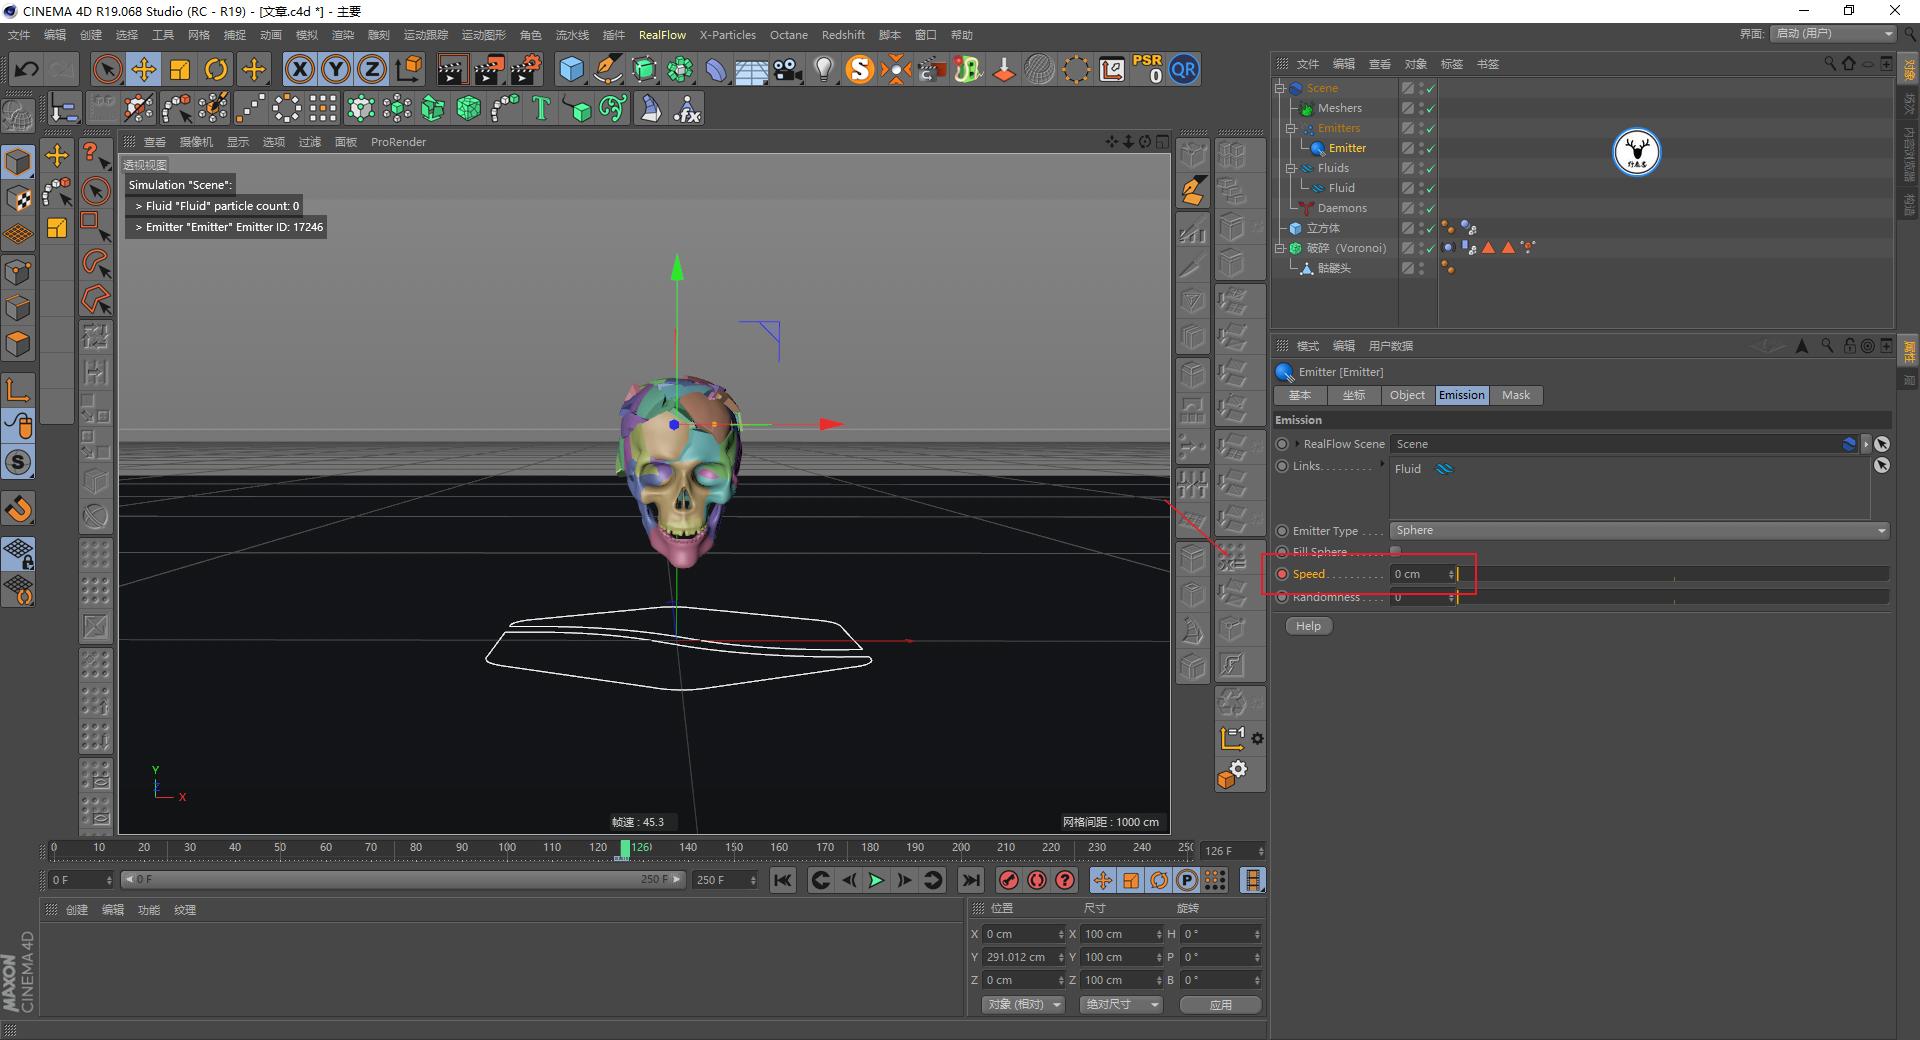The height and width of the screenshot is (1040, 1920).
Task: Enable the Fill Sphere checkbox
Action: coord(1396,551)
